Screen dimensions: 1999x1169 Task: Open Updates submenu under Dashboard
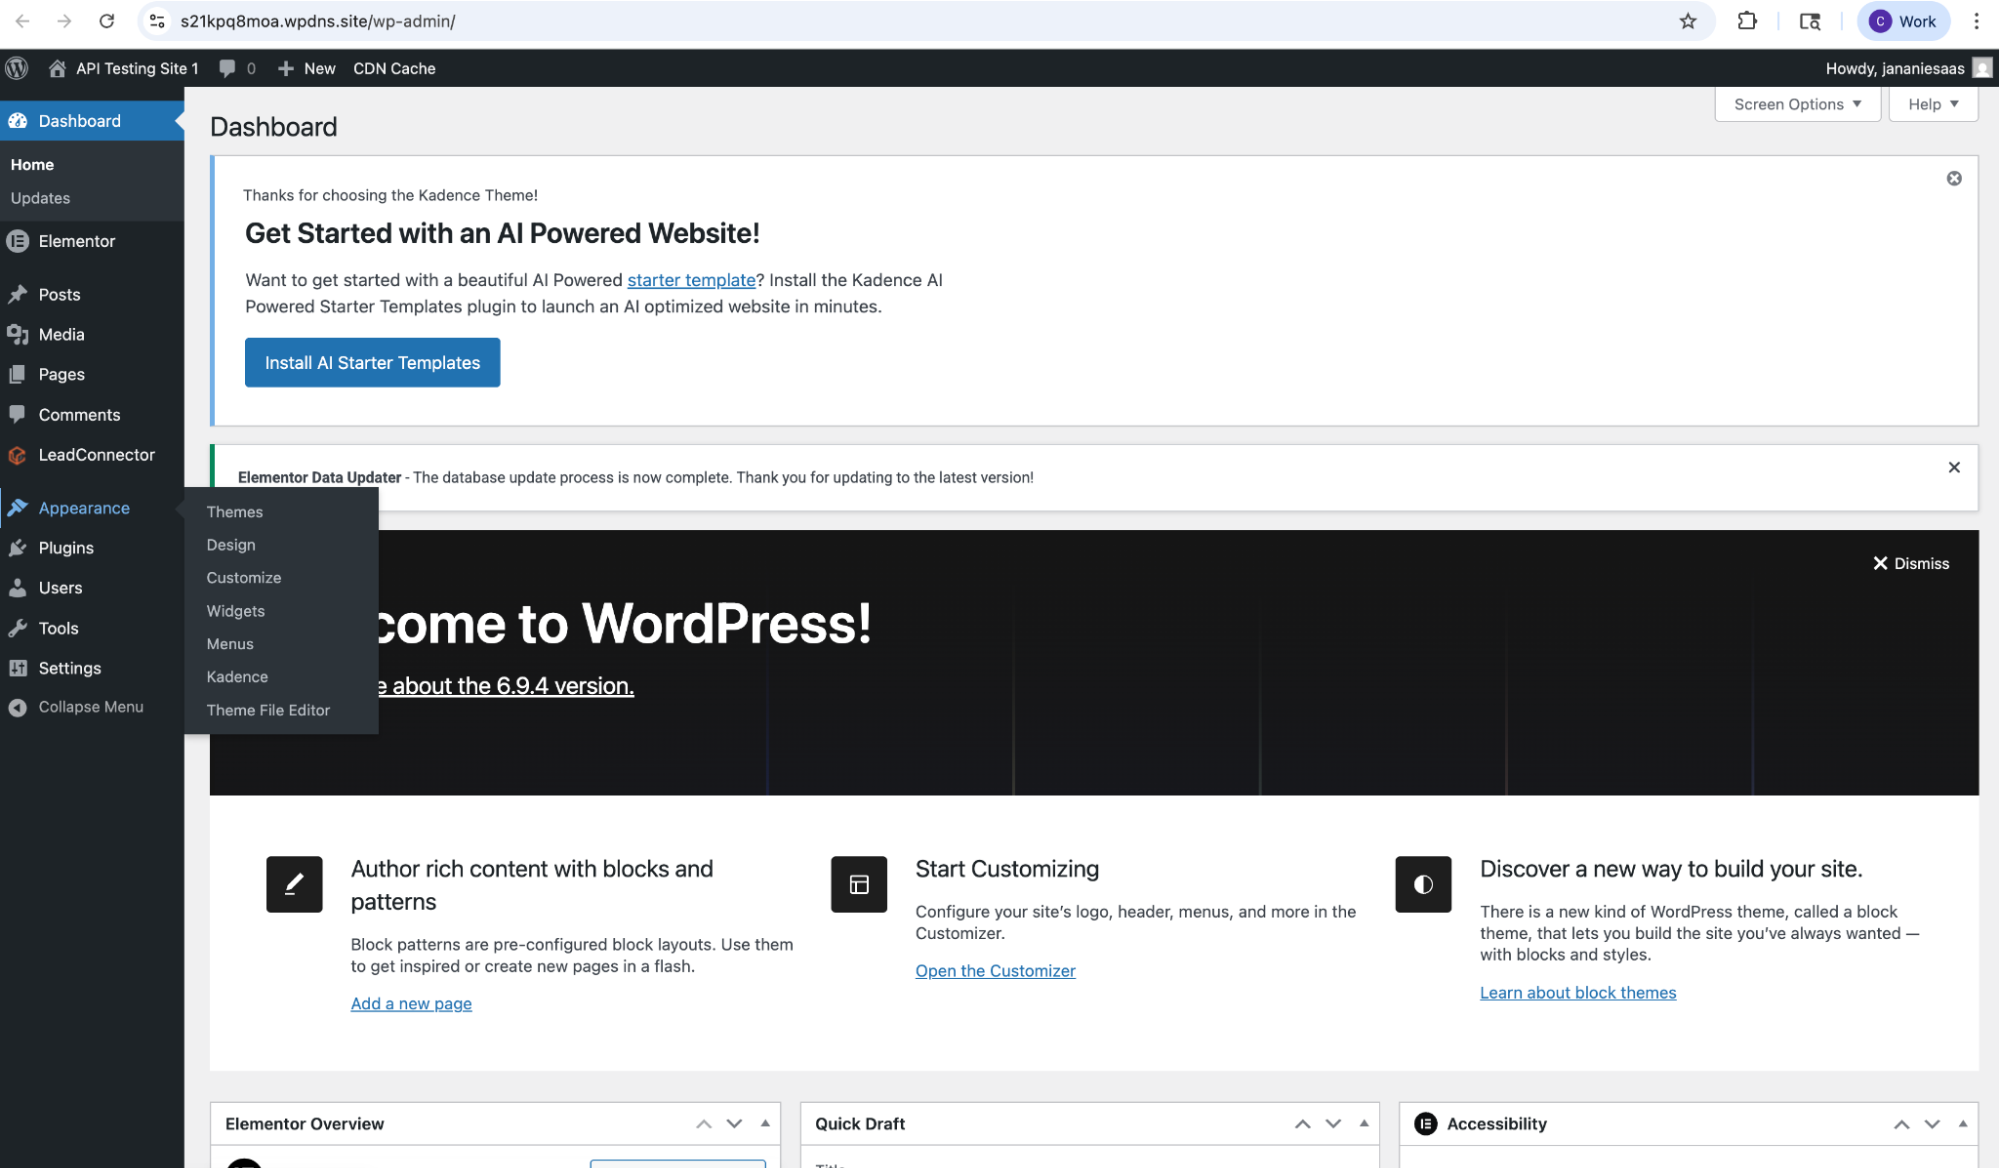tap(40, 198)
